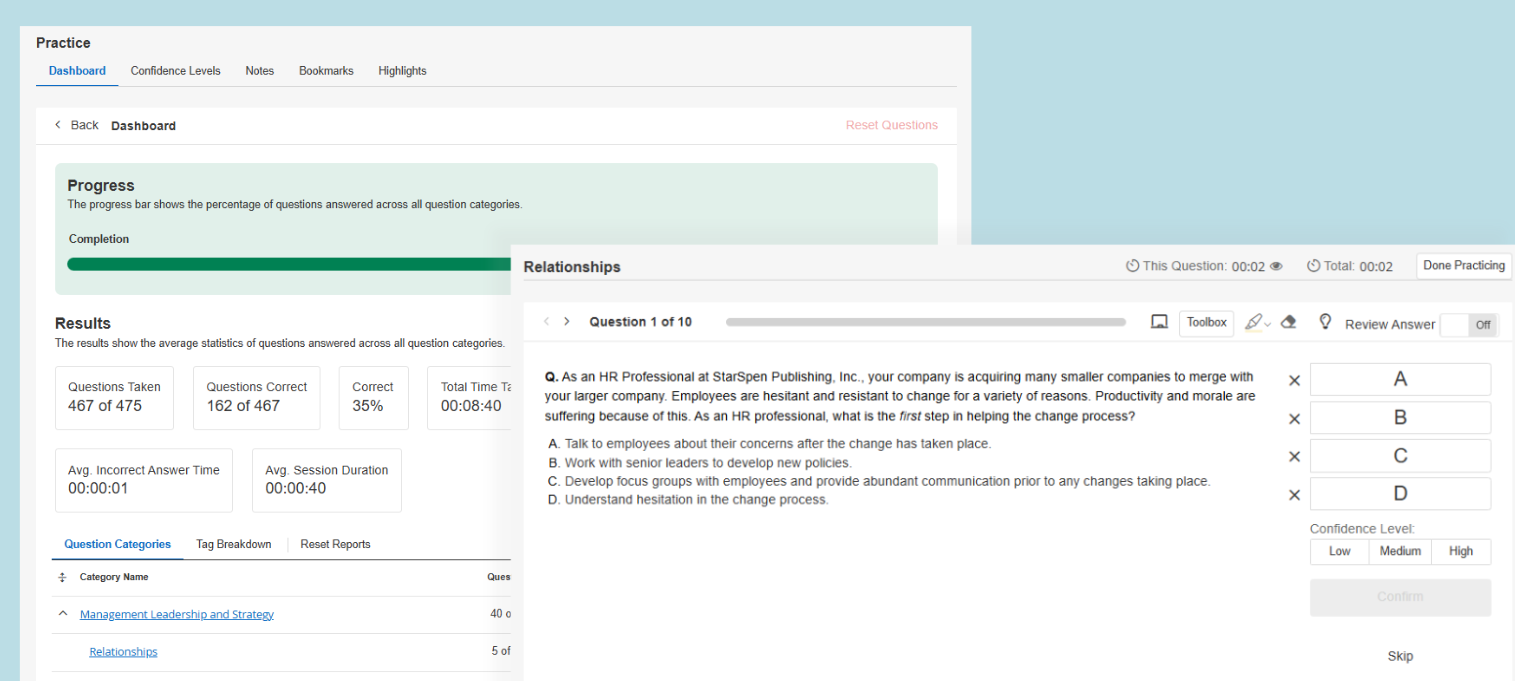This screenshot has width=1515, height=681.
Task: Click the 'Back' text in Dashboard header
Action: click(x=85, y=125)
